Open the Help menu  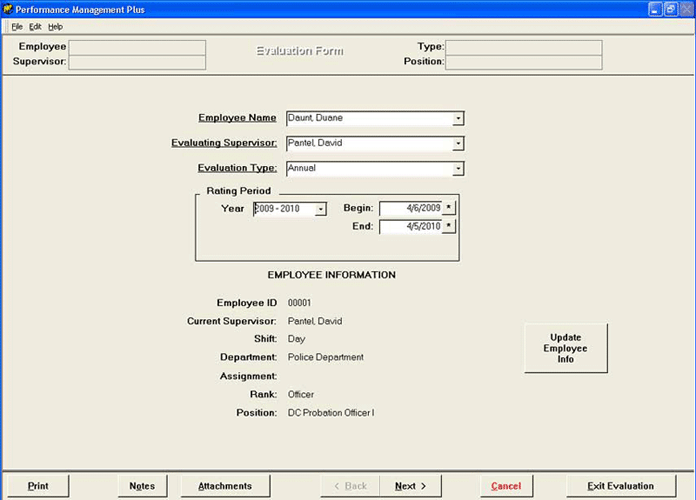click(55, 26)
